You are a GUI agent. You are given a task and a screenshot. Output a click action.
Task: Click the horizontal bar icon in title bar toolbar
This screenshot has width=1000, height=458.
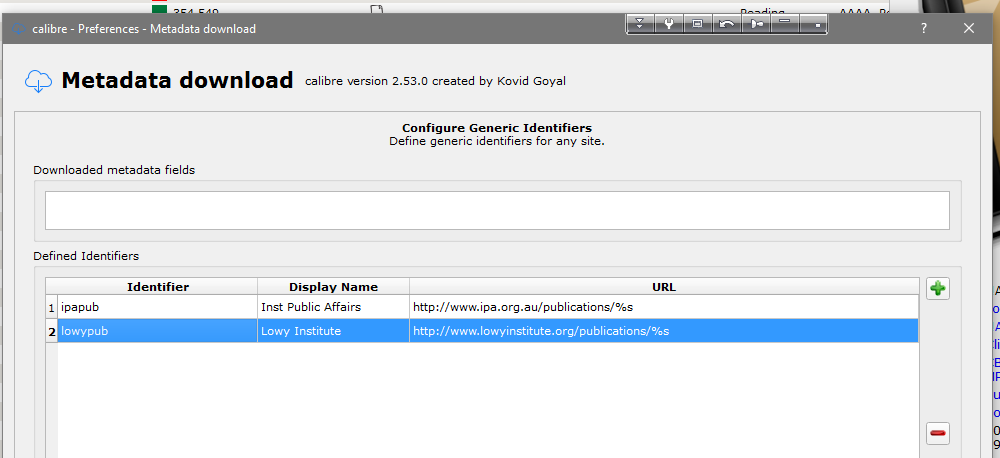coord(785,24)
